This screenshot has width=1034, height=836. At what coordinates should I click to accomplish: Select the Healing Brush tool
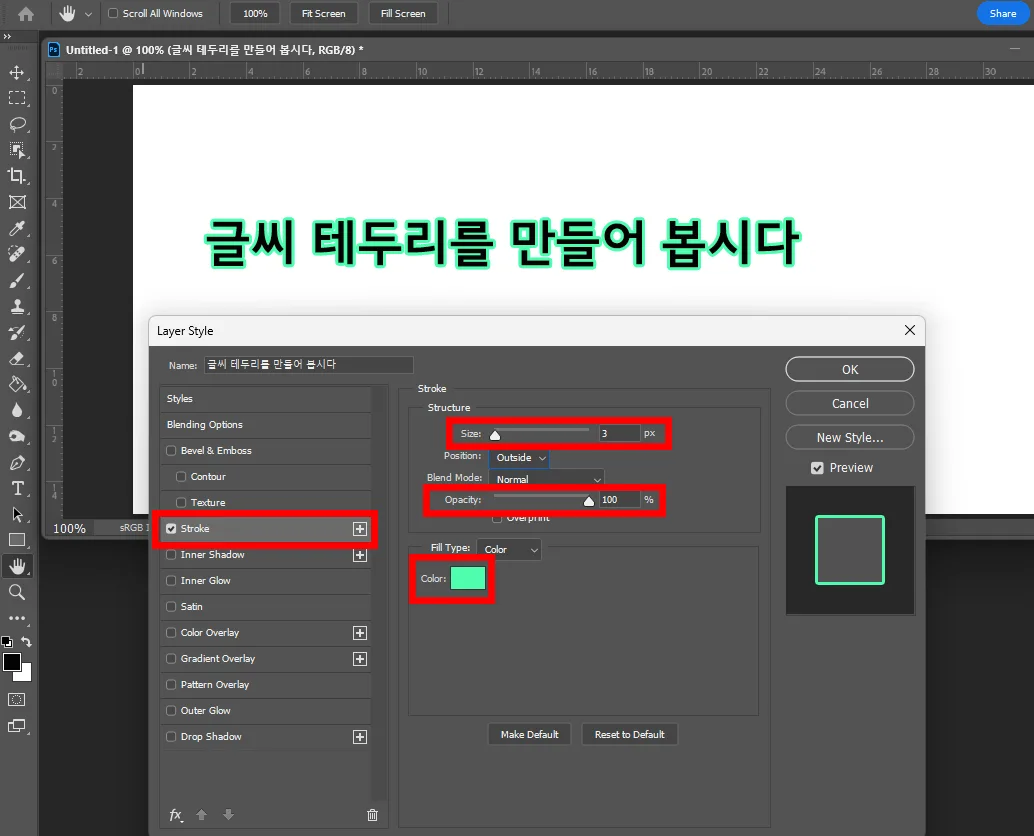(x=16, y=254)
